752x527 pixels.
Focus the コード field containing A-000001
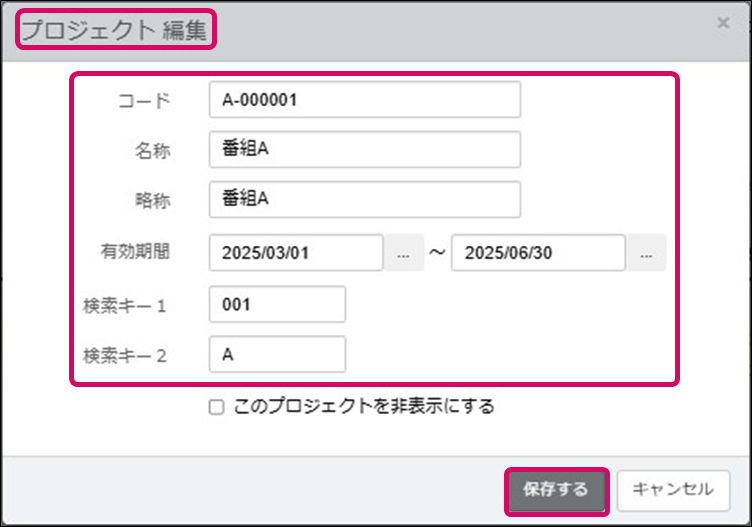[x=365, y=100]
